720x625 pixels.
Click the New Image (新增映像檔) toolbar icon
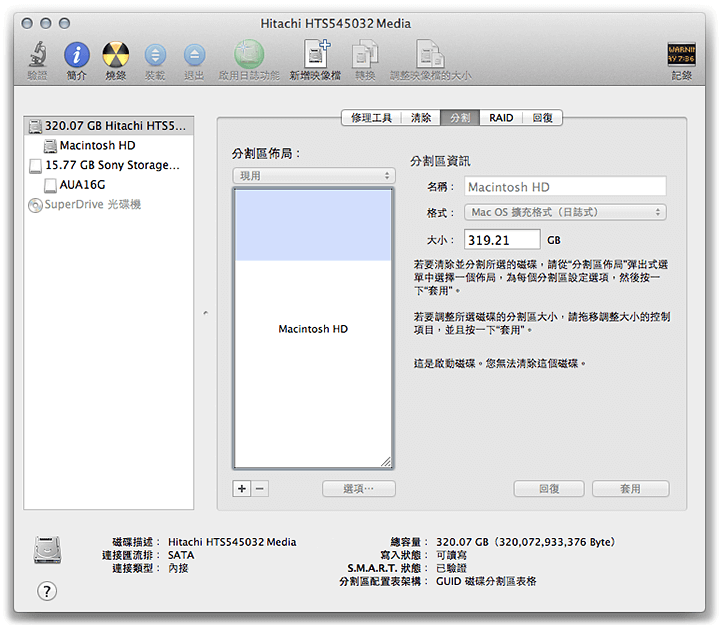(x=316, y=54)
